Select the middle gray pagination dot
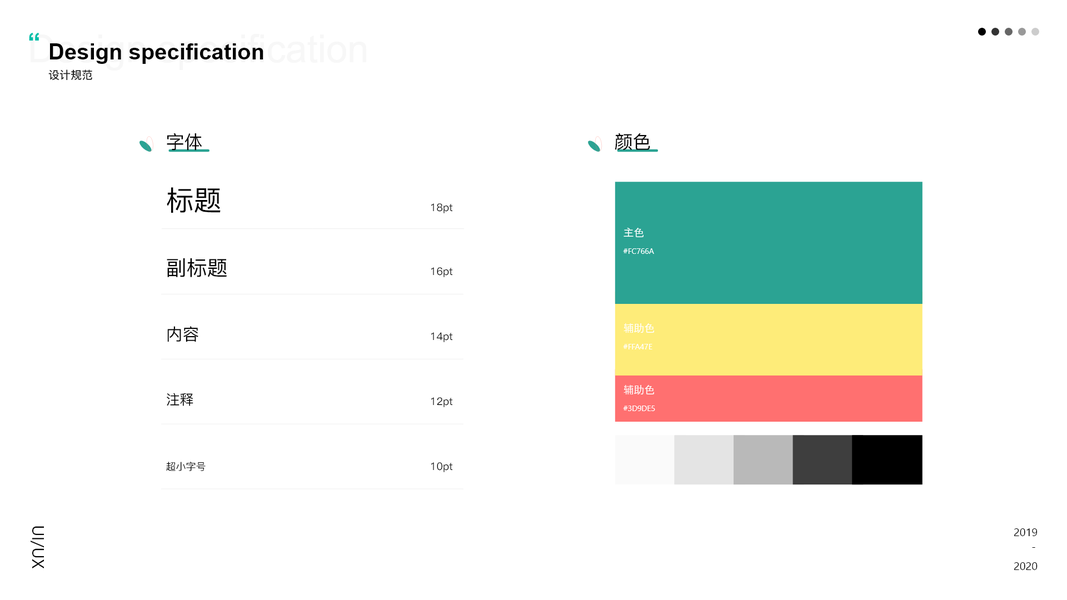The height and width of the screenshot is (600, 1067). 1009,32
